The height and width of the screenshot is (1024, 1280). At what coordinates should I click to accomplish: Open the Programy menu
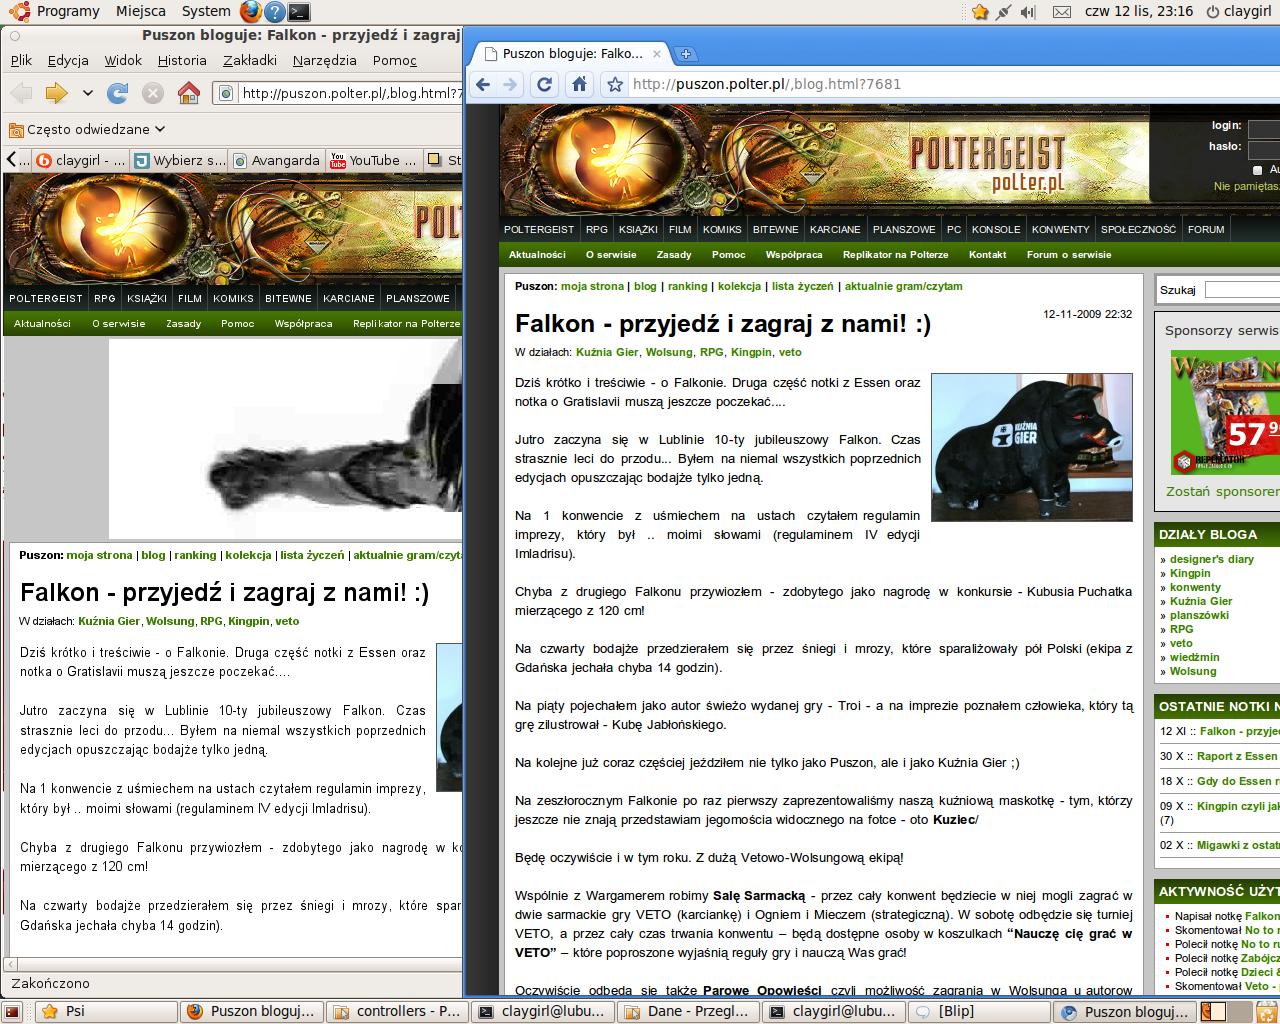click(68, 11)
